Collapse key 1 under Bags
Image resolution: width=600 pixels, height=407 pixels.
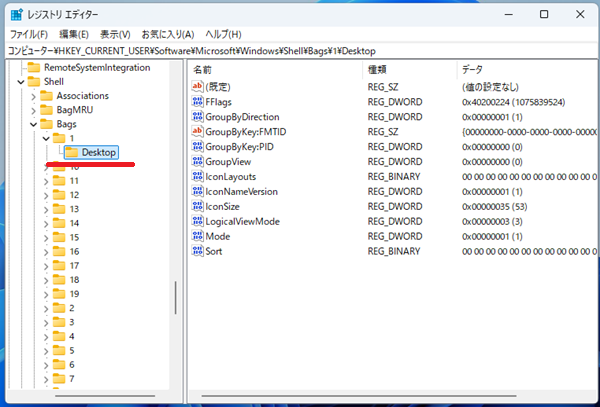click(46, 138)
